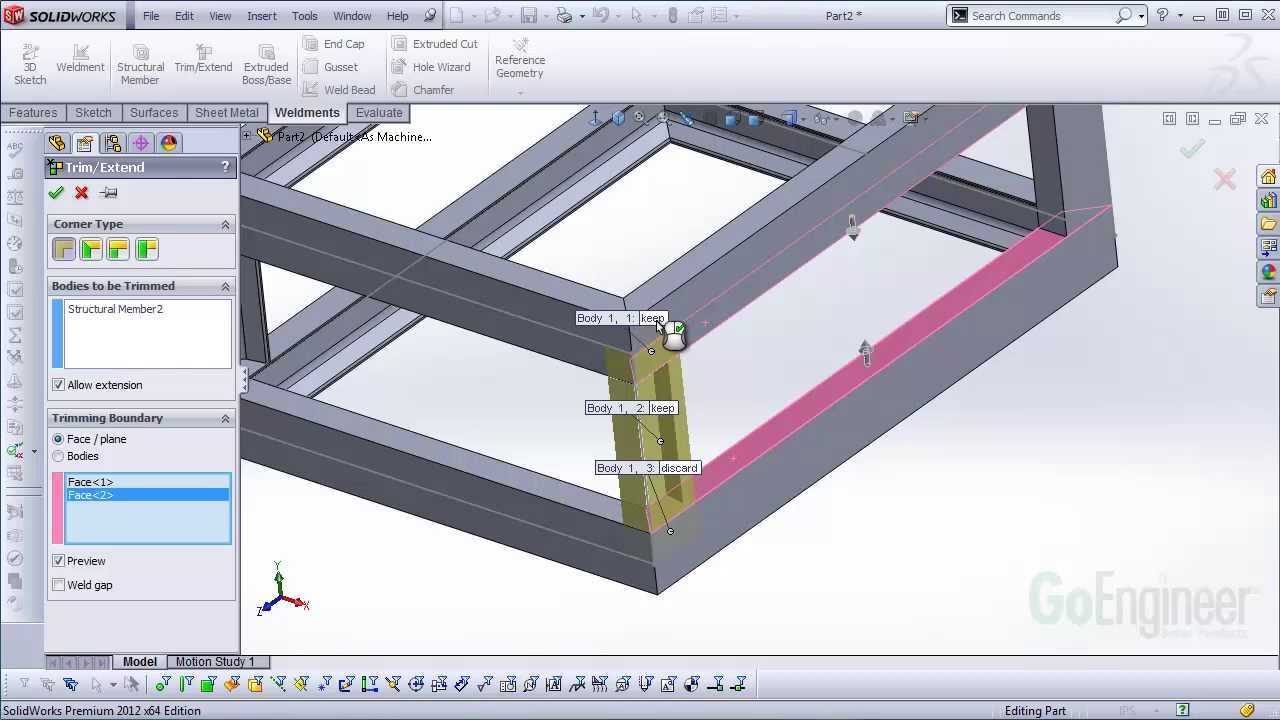Start the Extruded Cut command
The height and width of the screenshot is (720, 1280).
[435, 44]
